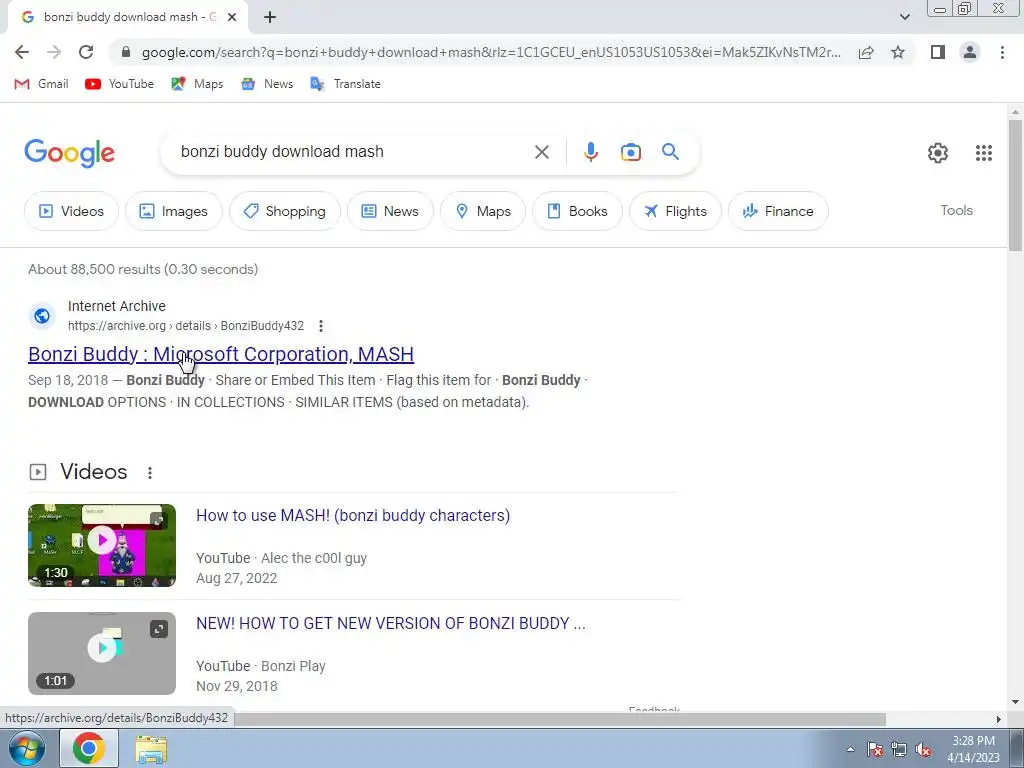Open search Tools options
The height and width of the screenshot is (768, 1024).
956,210
